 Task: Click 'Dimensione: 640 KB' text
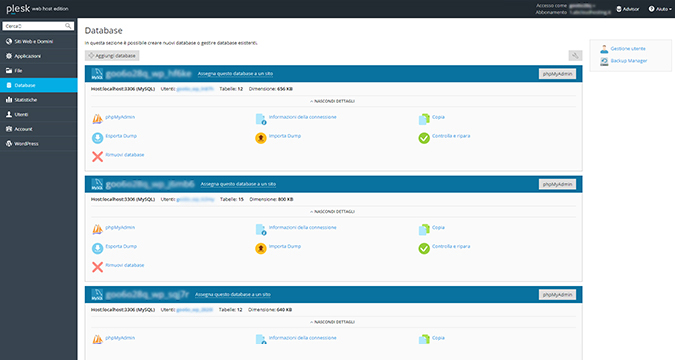270,310
